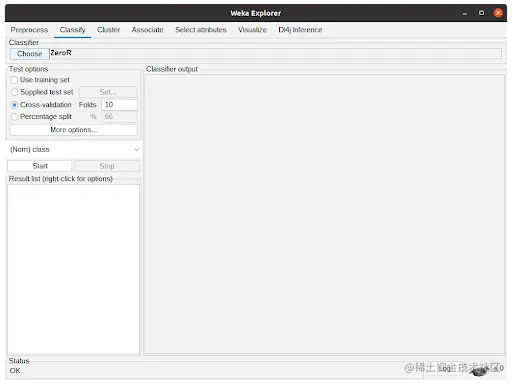The image size is (512, 385).
Task: Open the Select attributes tab
Action: (201, 30)
